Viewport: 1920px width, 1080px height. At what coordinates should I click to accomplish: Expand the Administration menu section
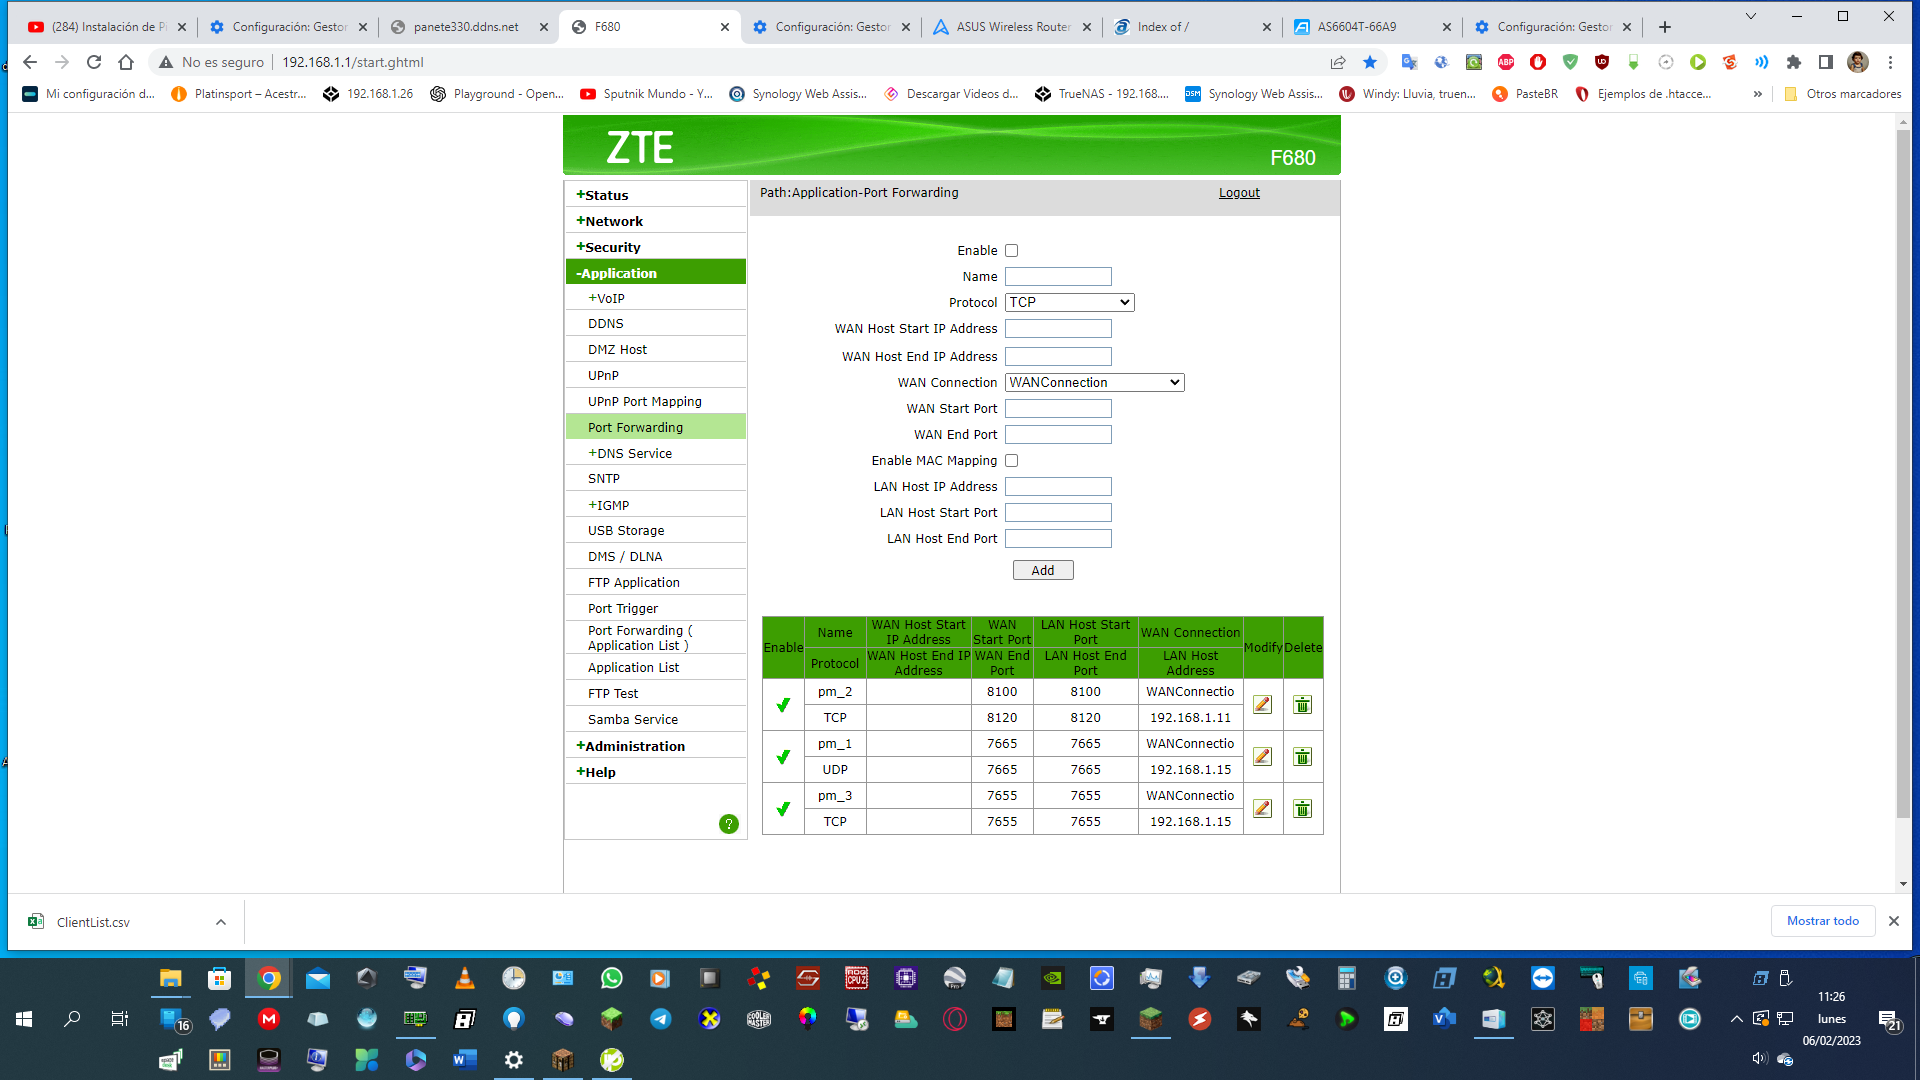[x=634, y=746]
